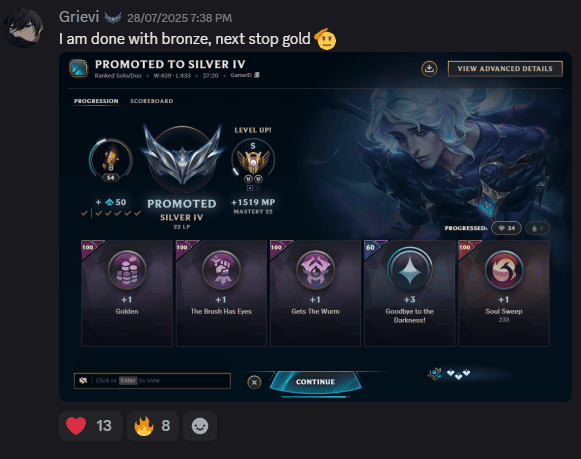Click the round X button beside Continue

254,382
